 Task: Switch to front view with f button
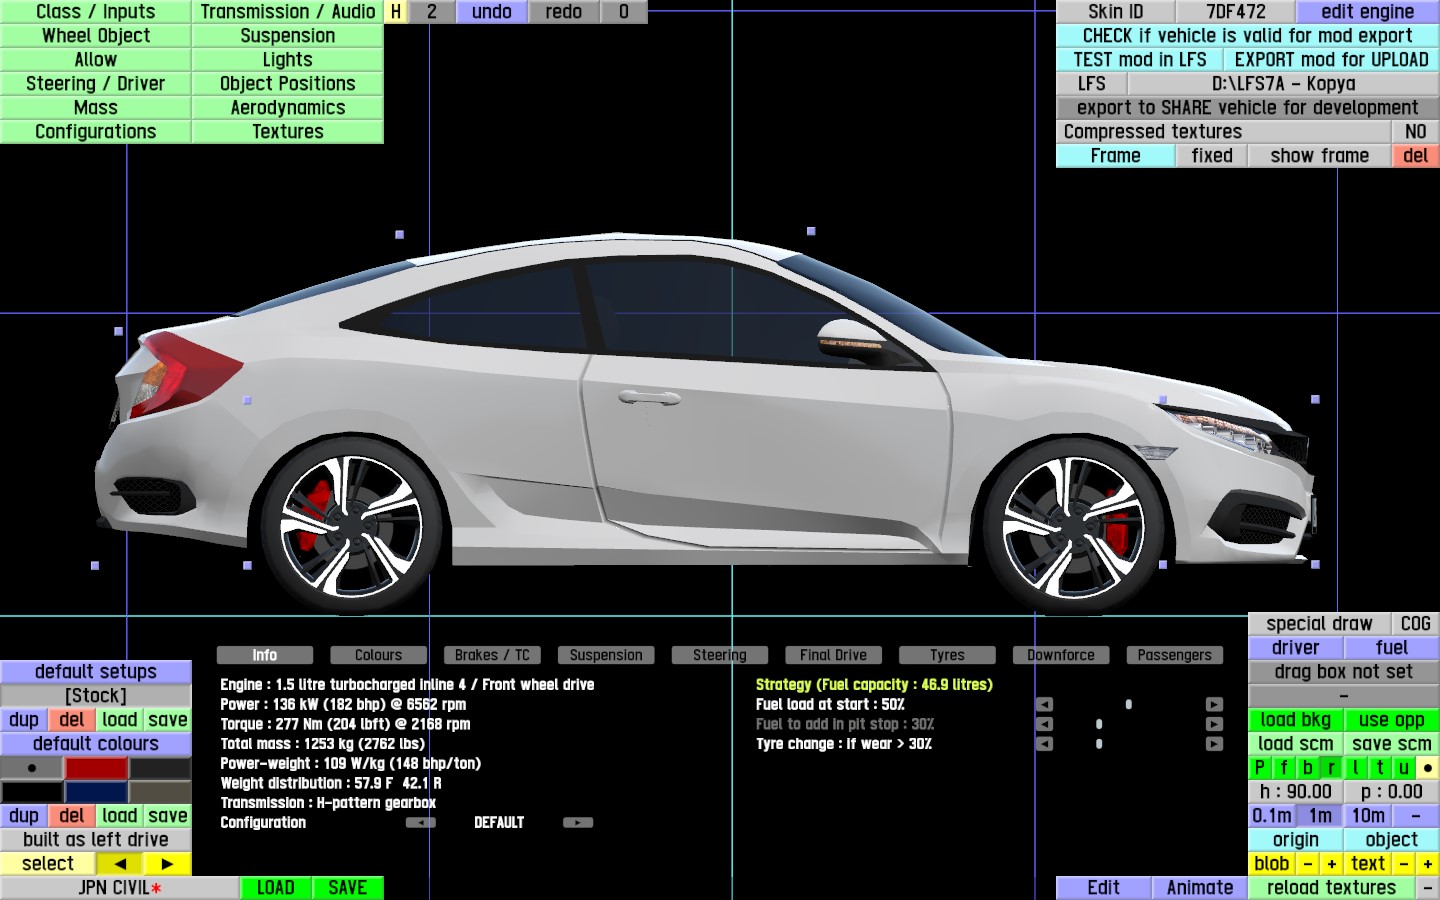tap(1284, 768)
